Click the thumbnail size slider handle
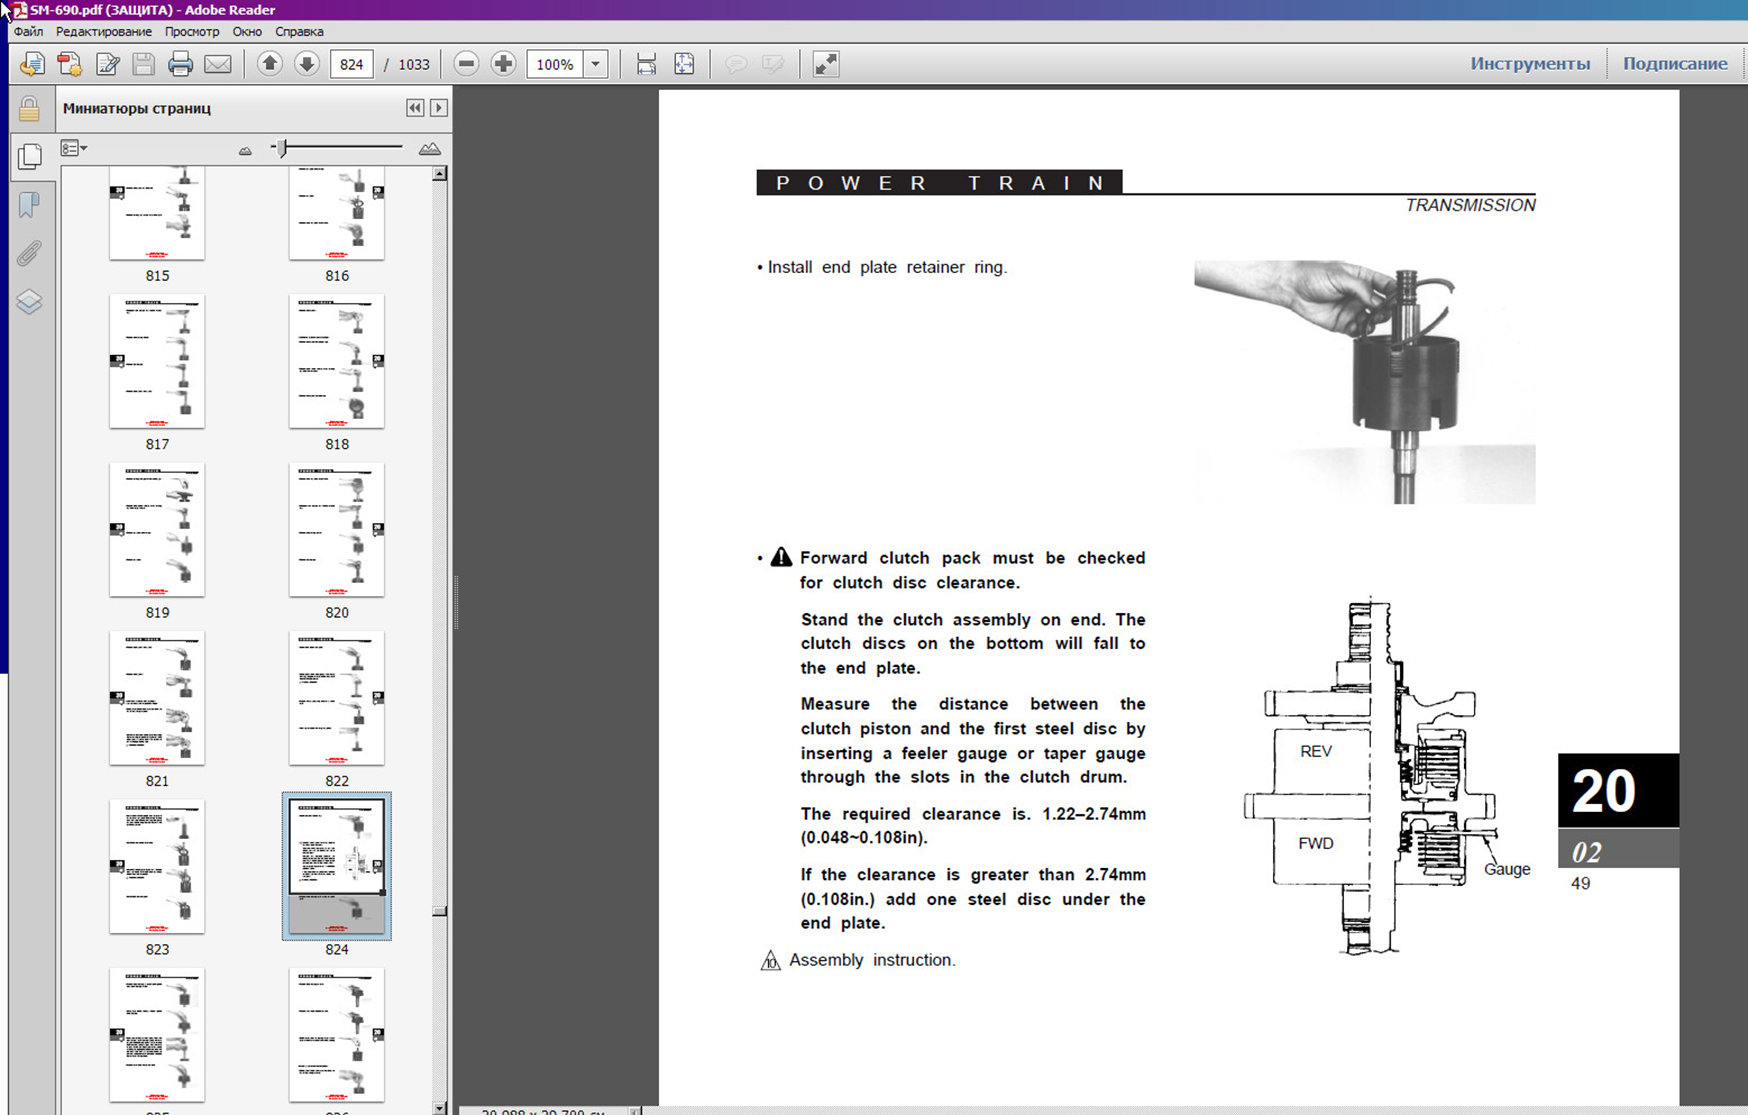Viewport: 1748px width, 1115px height. [283, 148]
